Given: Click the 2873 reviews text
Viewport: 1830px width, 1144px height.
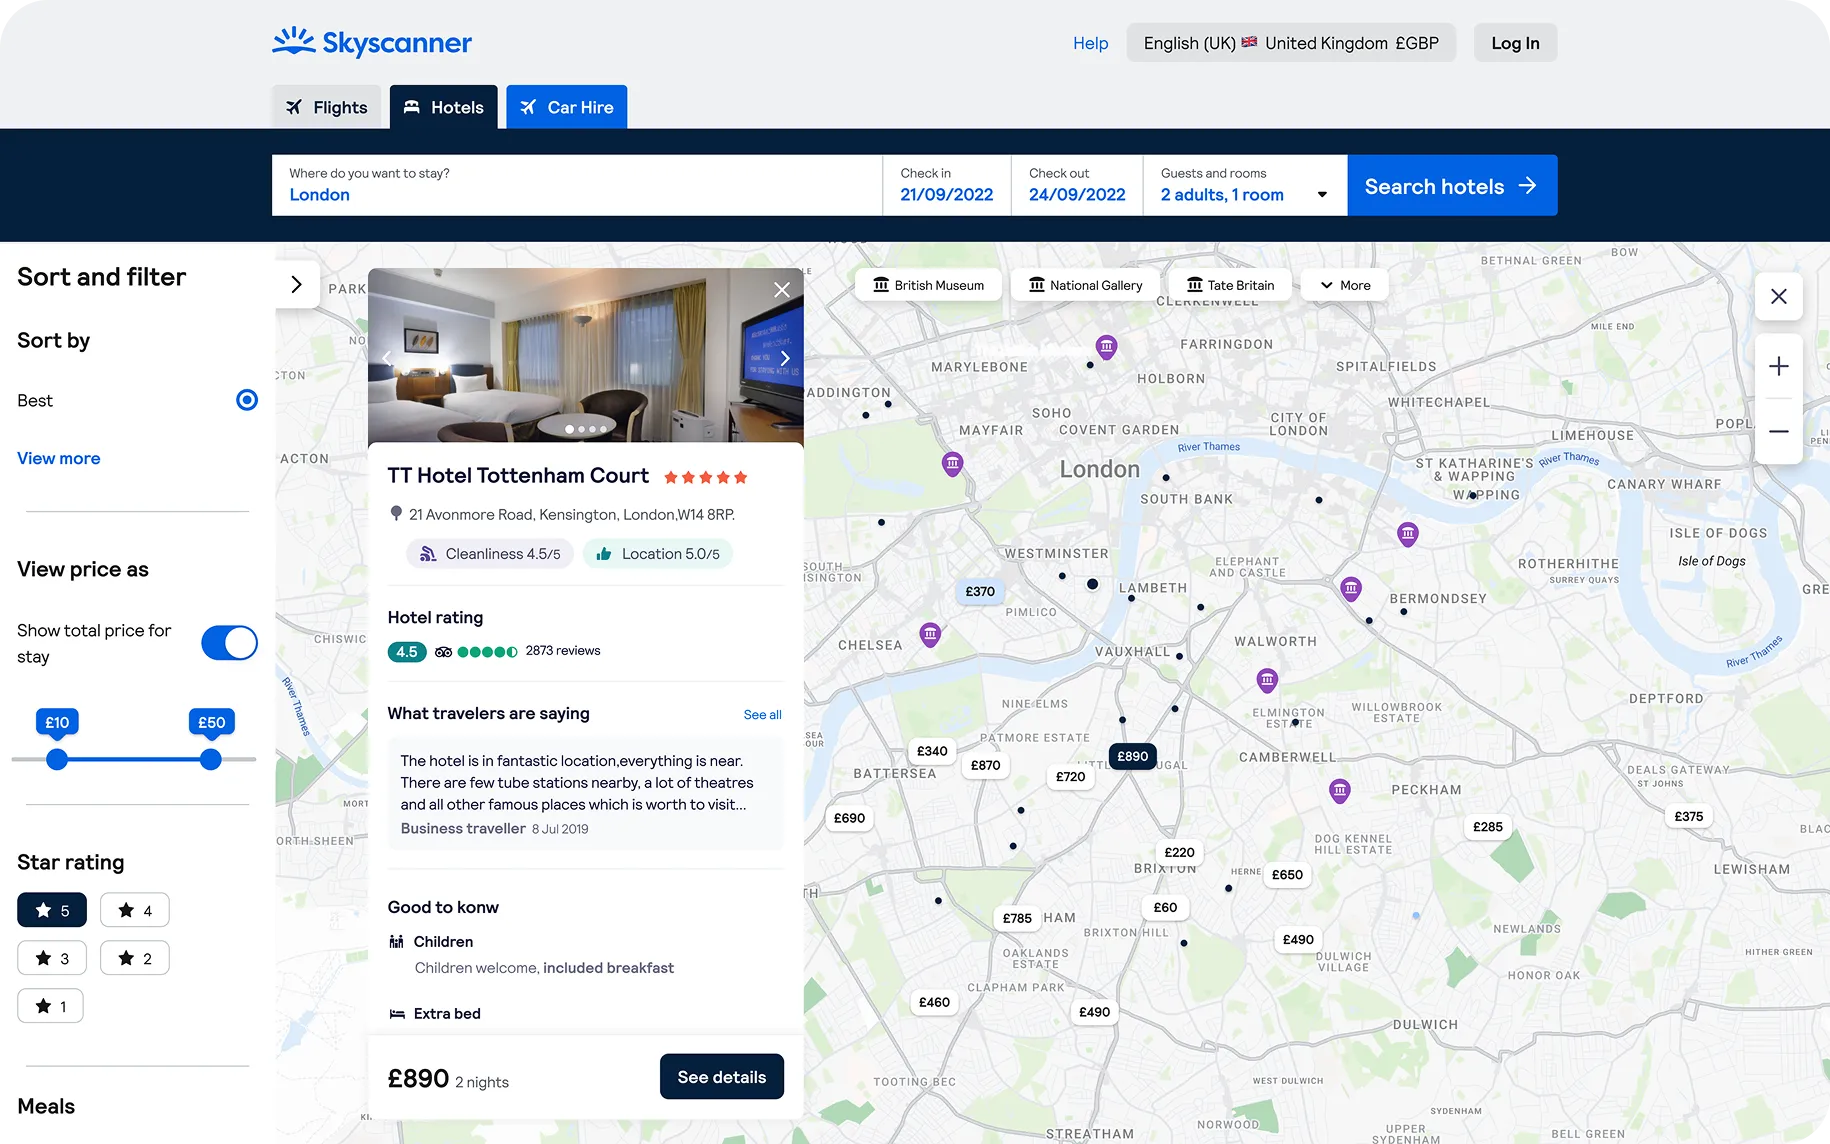Looking at the screenshot, I should 563,651.
